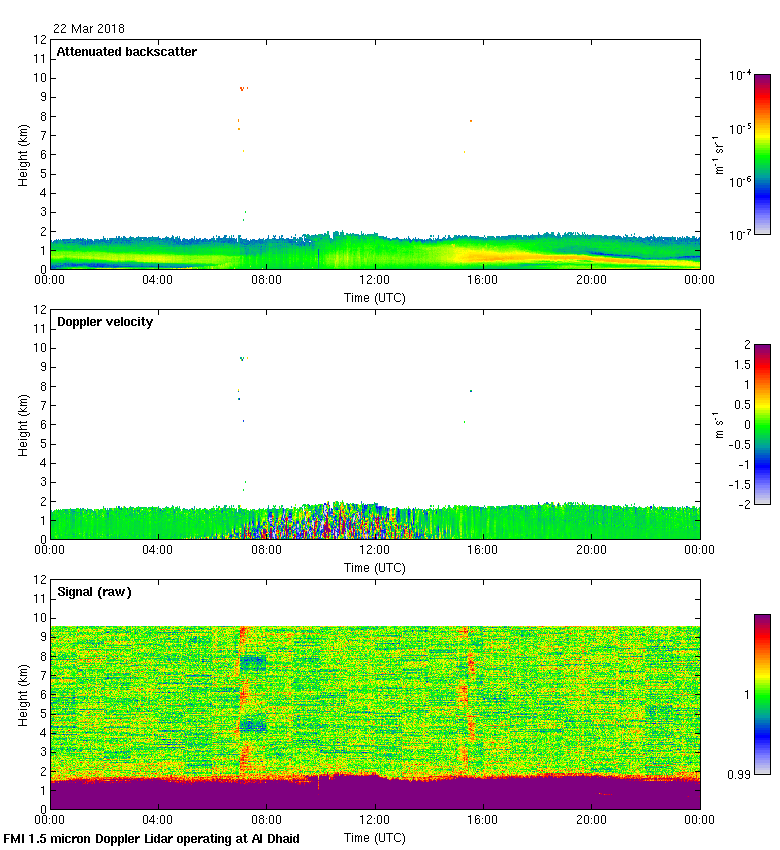780x850 pixels.
Task: Click 'Time (UTC)' label under backscatter plot
Action: coord(375,297)
